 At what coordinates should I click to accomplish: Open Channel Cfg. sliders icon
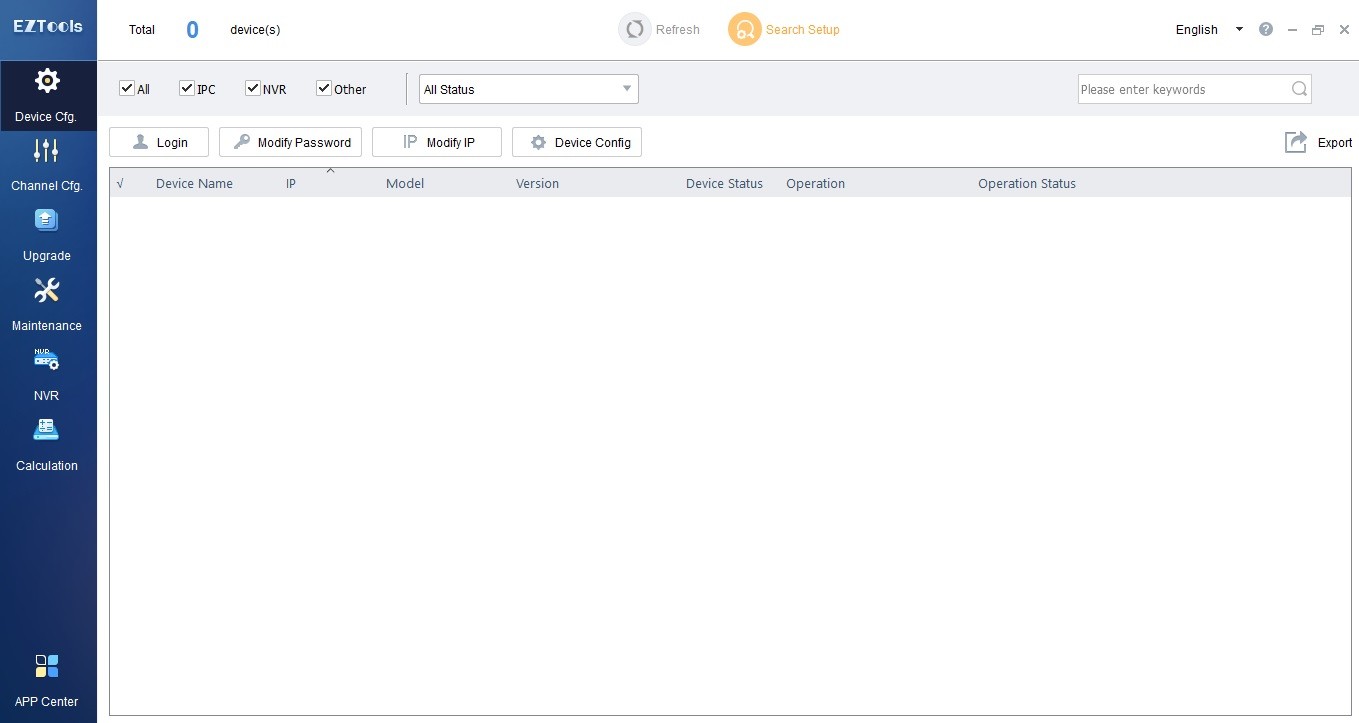tap(47, 151)
